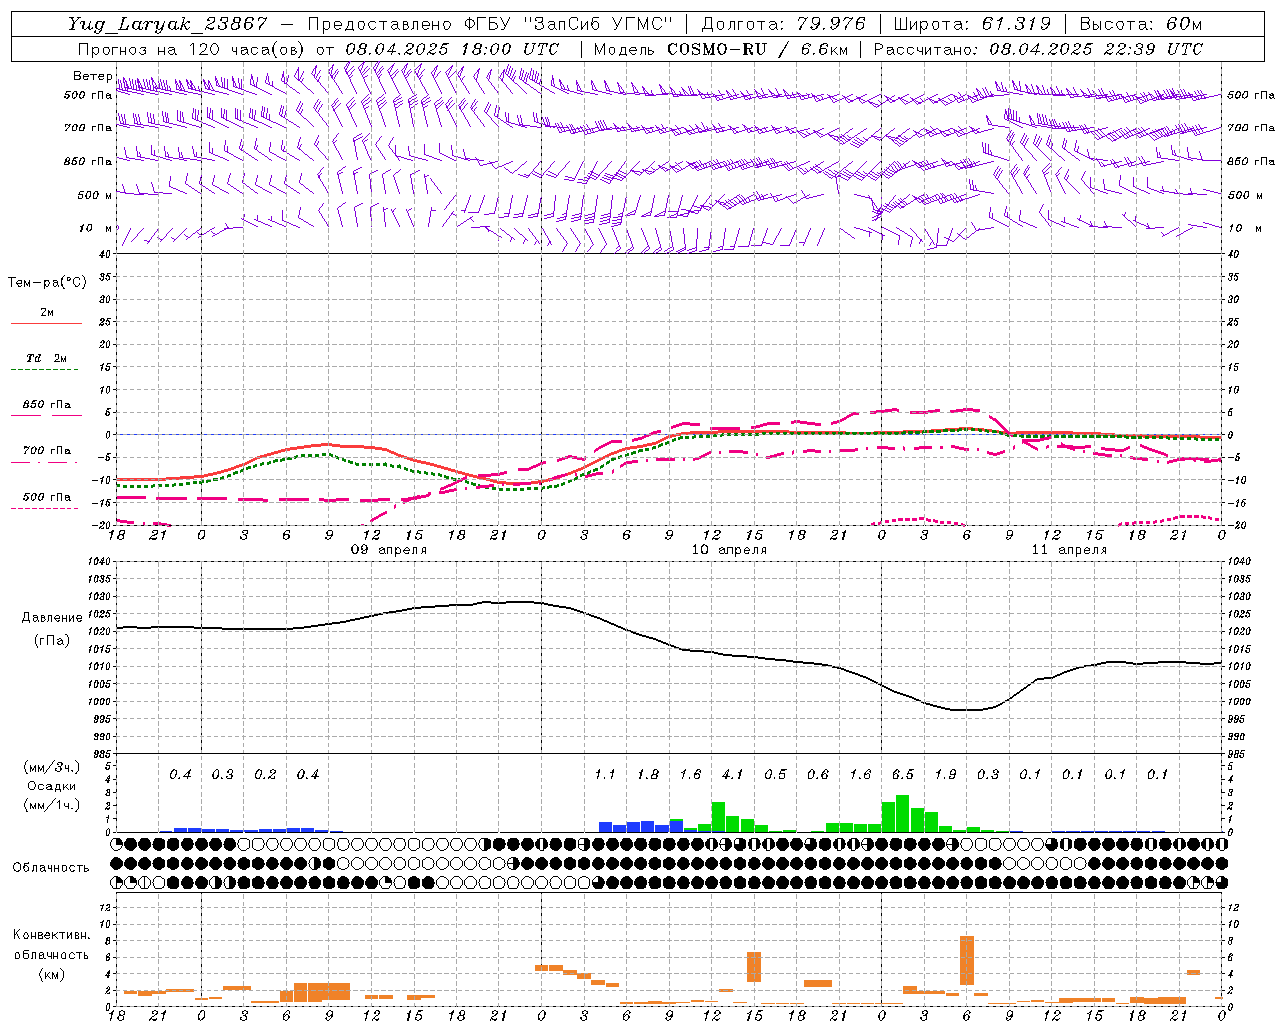
Task: Click the 0.6 precipitation total
Action: pos(817,775)
